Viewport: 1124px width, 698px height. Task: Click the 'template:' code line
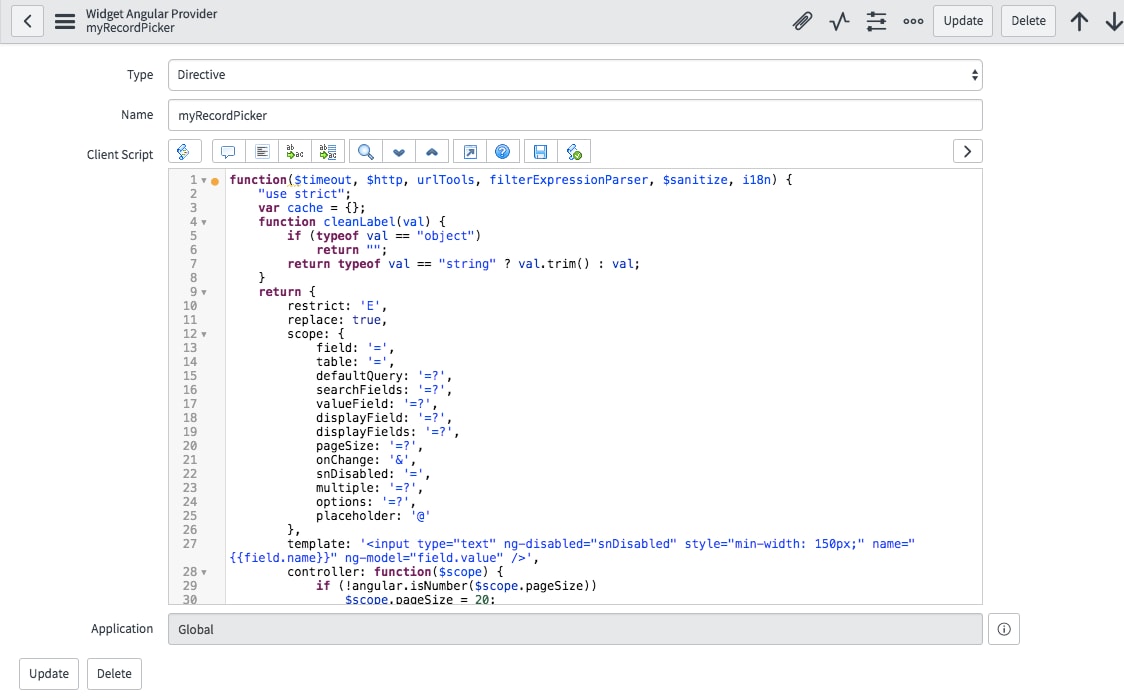tap(572, 550)
